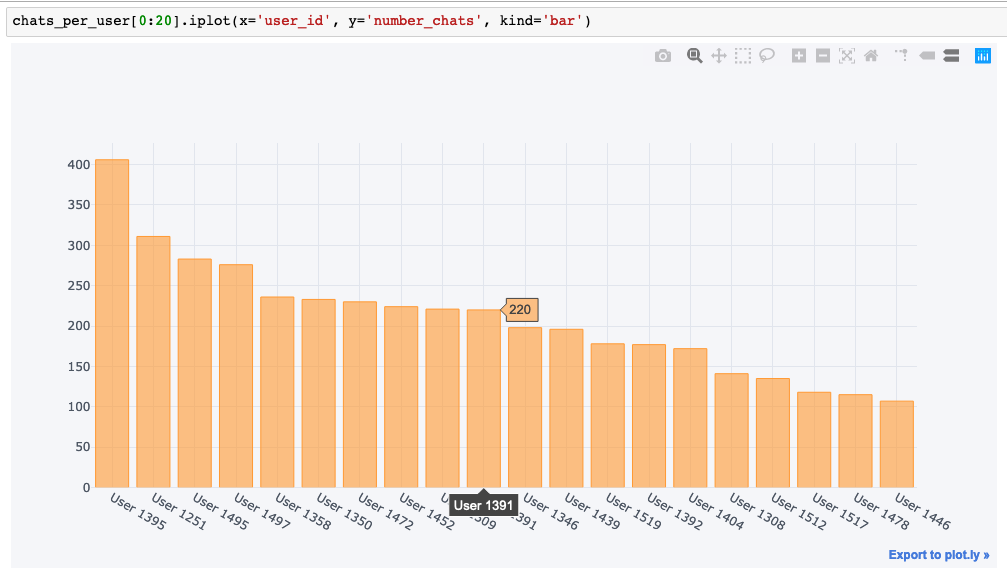
Task: Show closest data on hover icon
Action: tap(927, 56)
